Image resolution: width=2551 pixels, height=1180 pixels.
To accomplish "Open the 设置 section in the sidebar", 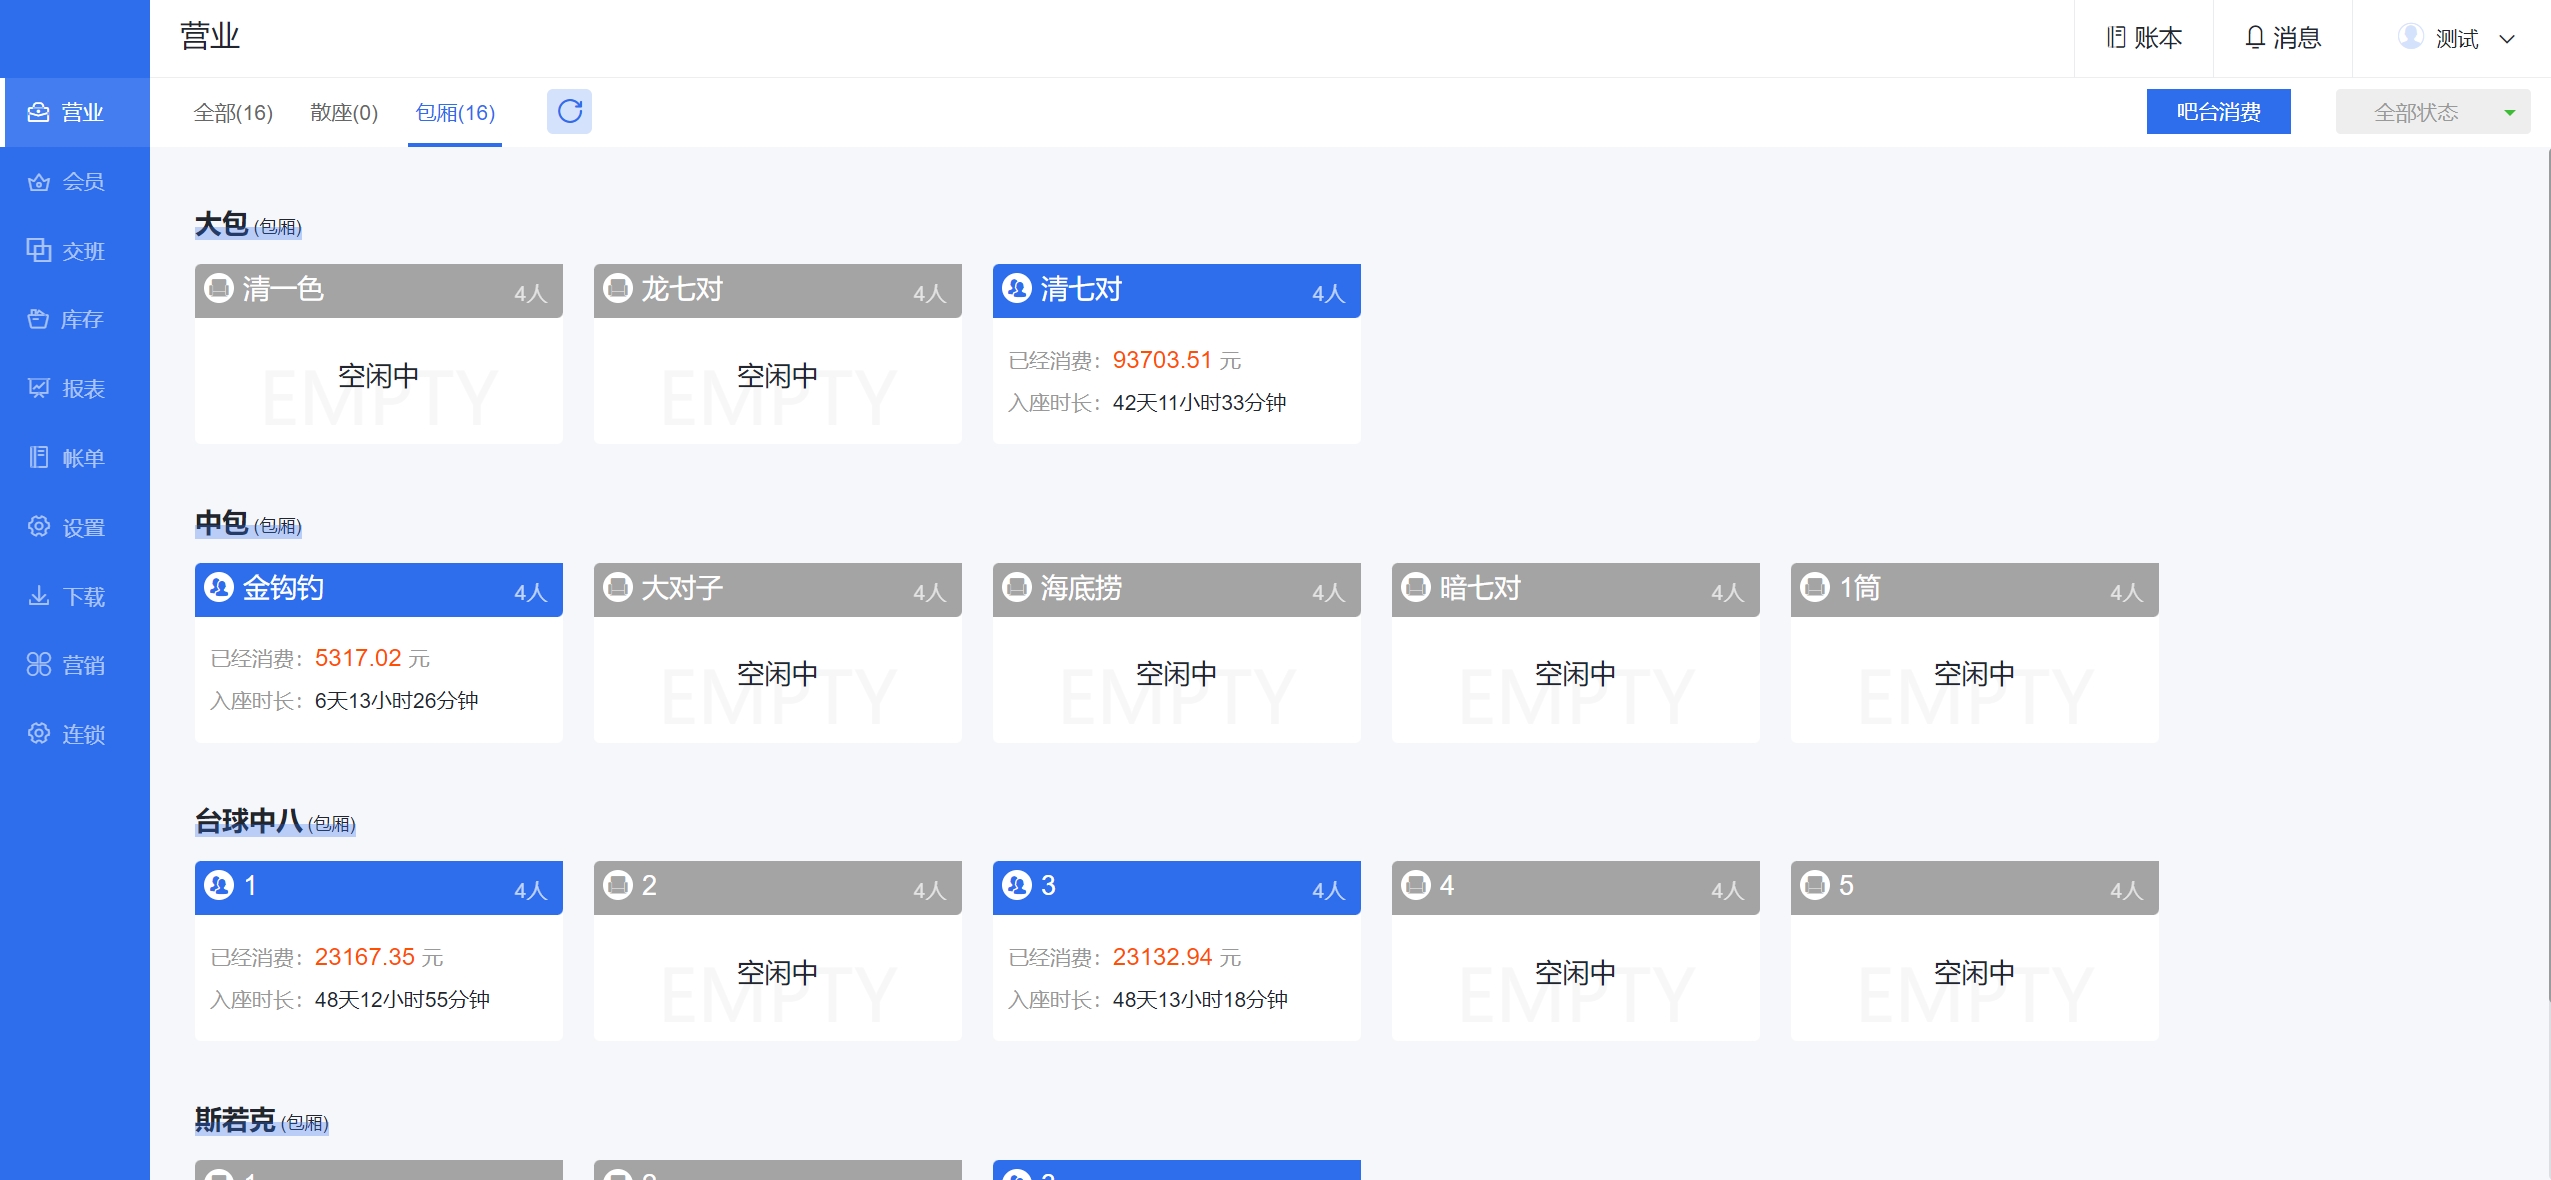I will pyautogui.click(x=67, y=527).
